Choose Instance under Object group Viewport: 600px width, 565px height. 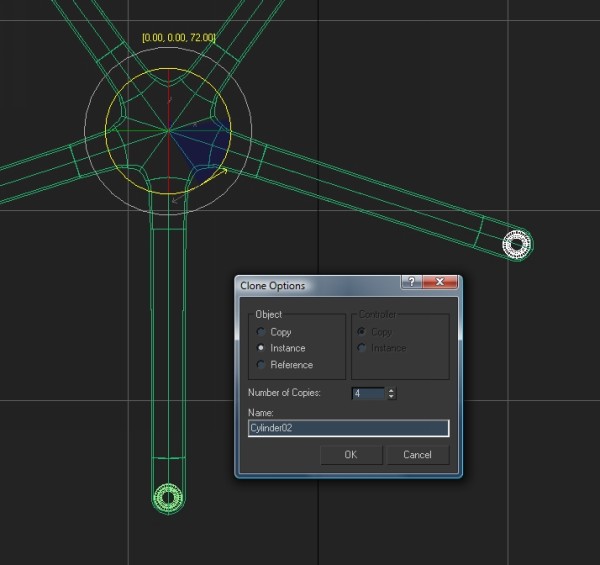(261, 348)
